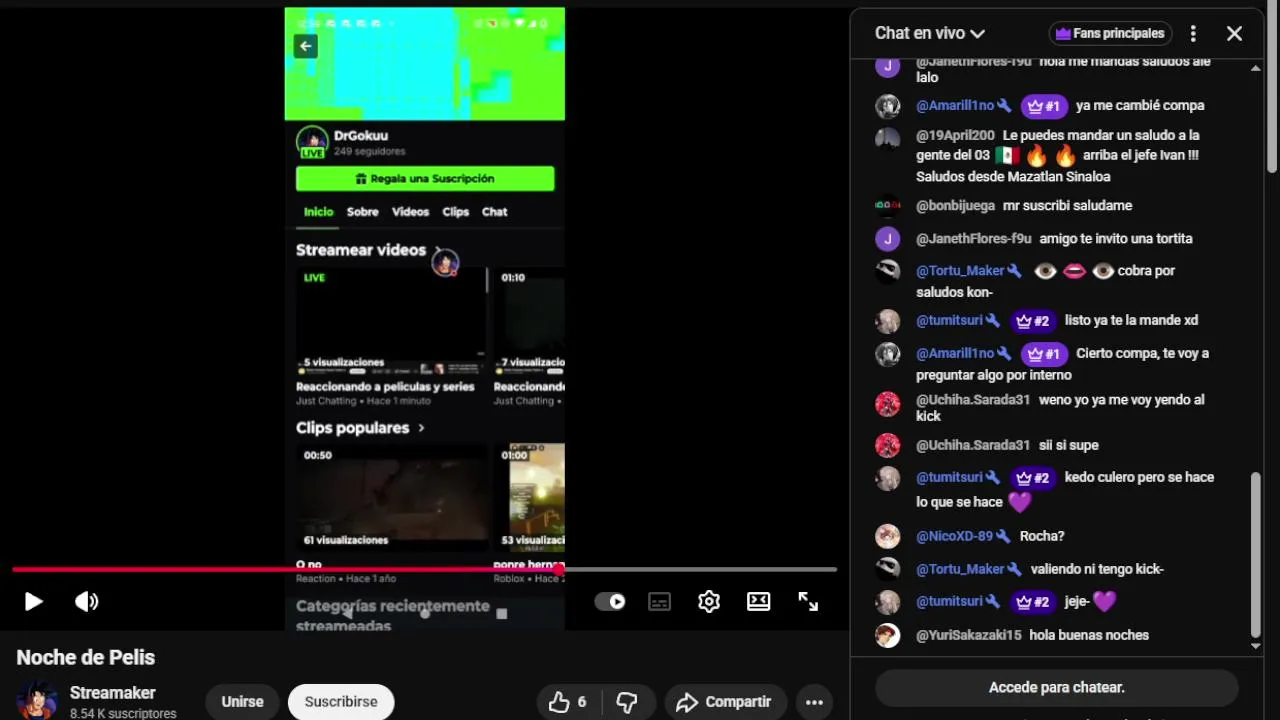The height and width of the screenshot is (720, 1280).
Task: Enter fullscreen mode
Action: [808, 601]
